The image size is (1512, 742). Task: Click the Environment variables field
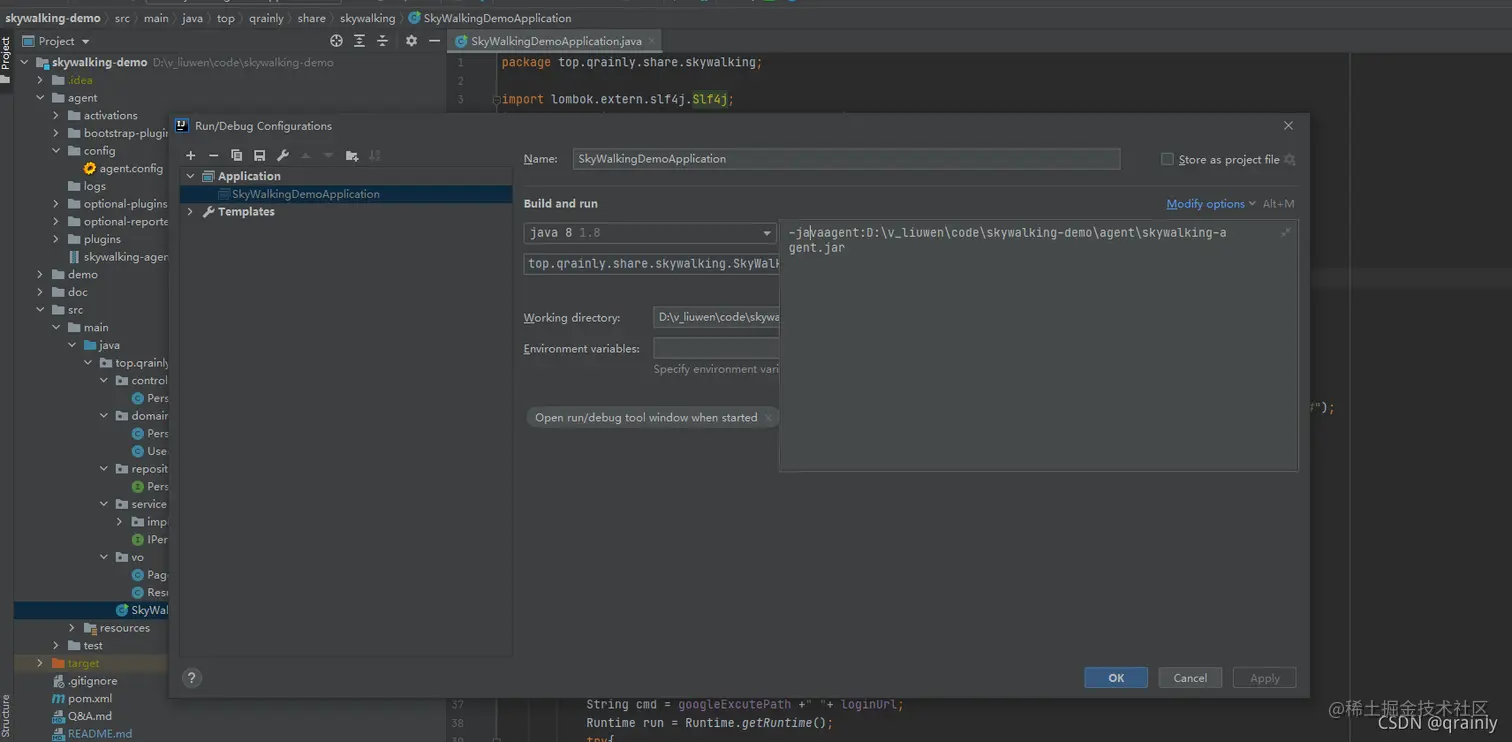pyautogui.click(x=716, y=349)
